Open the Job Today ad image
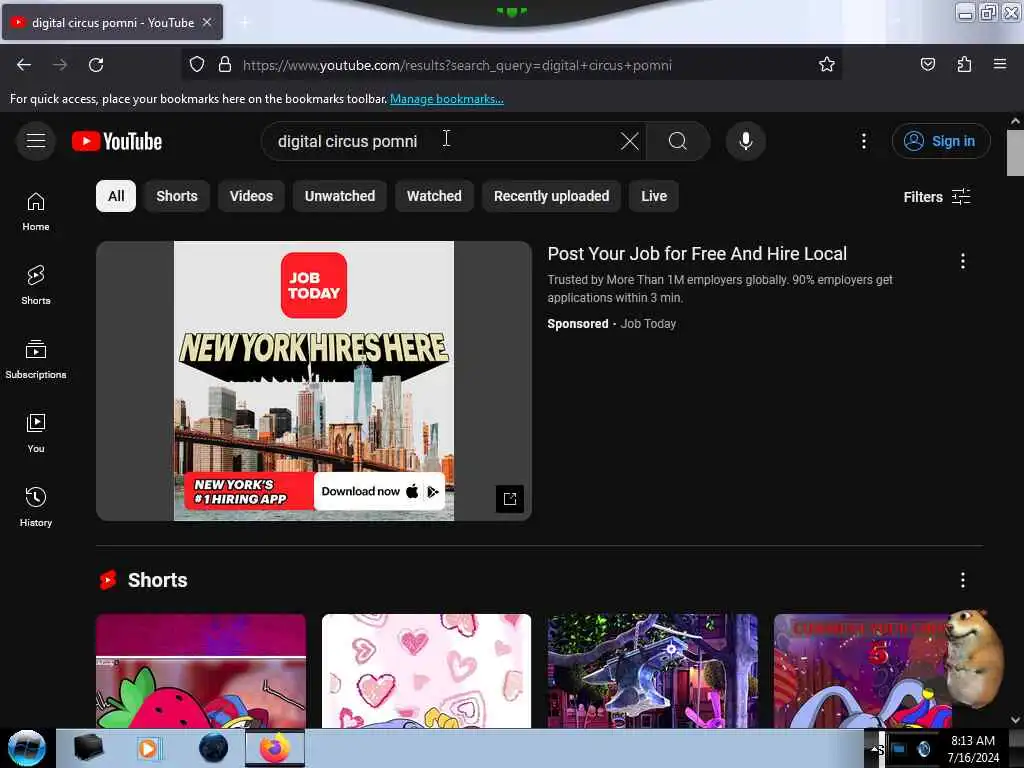The width and height of the screenshot is (1024, 768). coord(314,381)
